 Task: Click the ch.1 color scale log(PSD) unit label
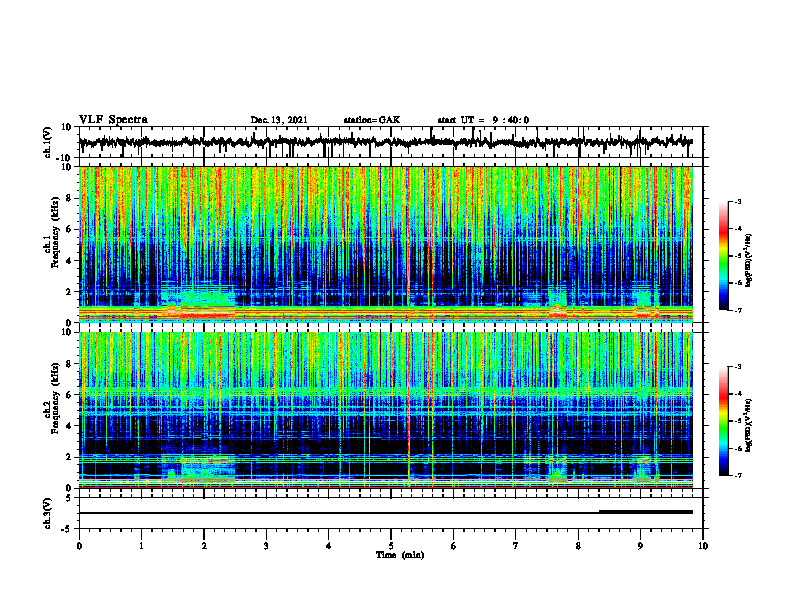coord(749,261)
